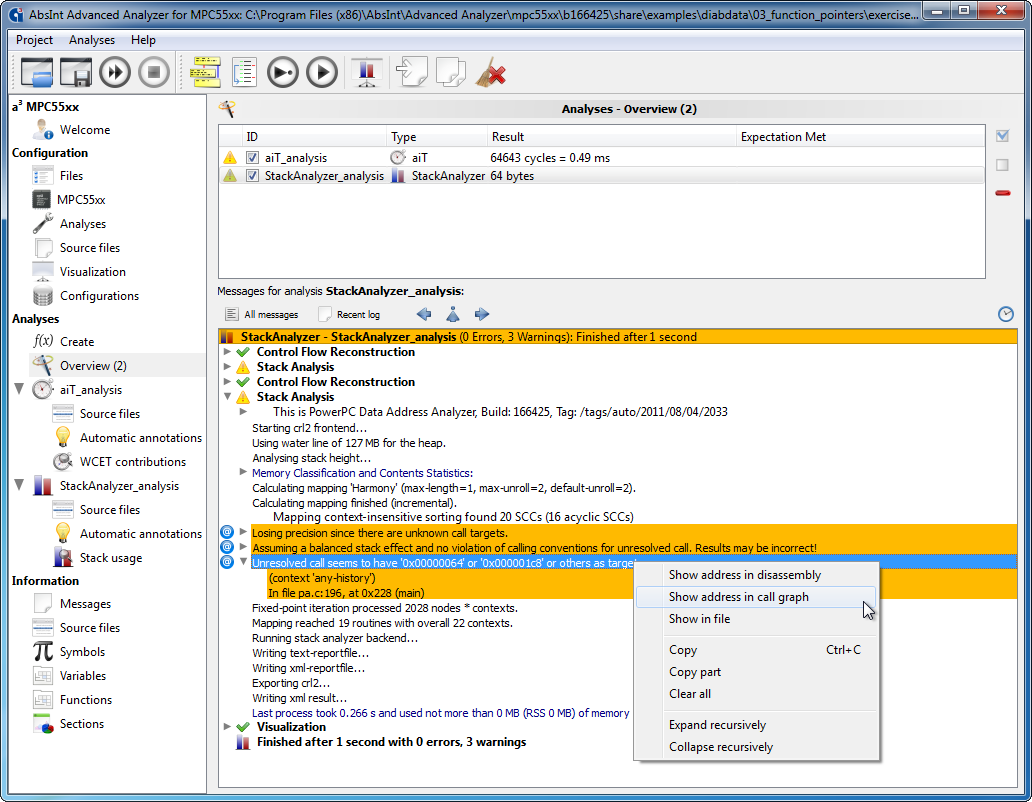
Task: Click the yellow control-flow graph toolbar icon
Action: click(x=206, y=72)
